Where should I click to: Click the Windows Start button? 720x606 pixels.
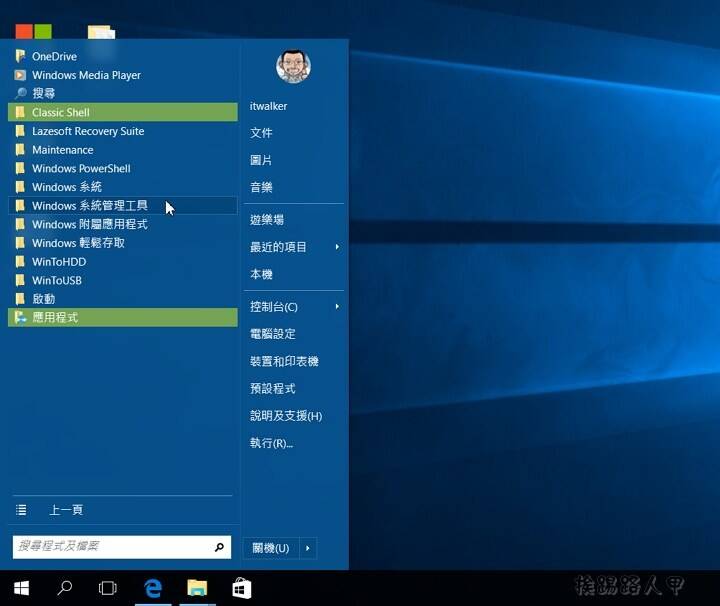click(x=22, y=588)
